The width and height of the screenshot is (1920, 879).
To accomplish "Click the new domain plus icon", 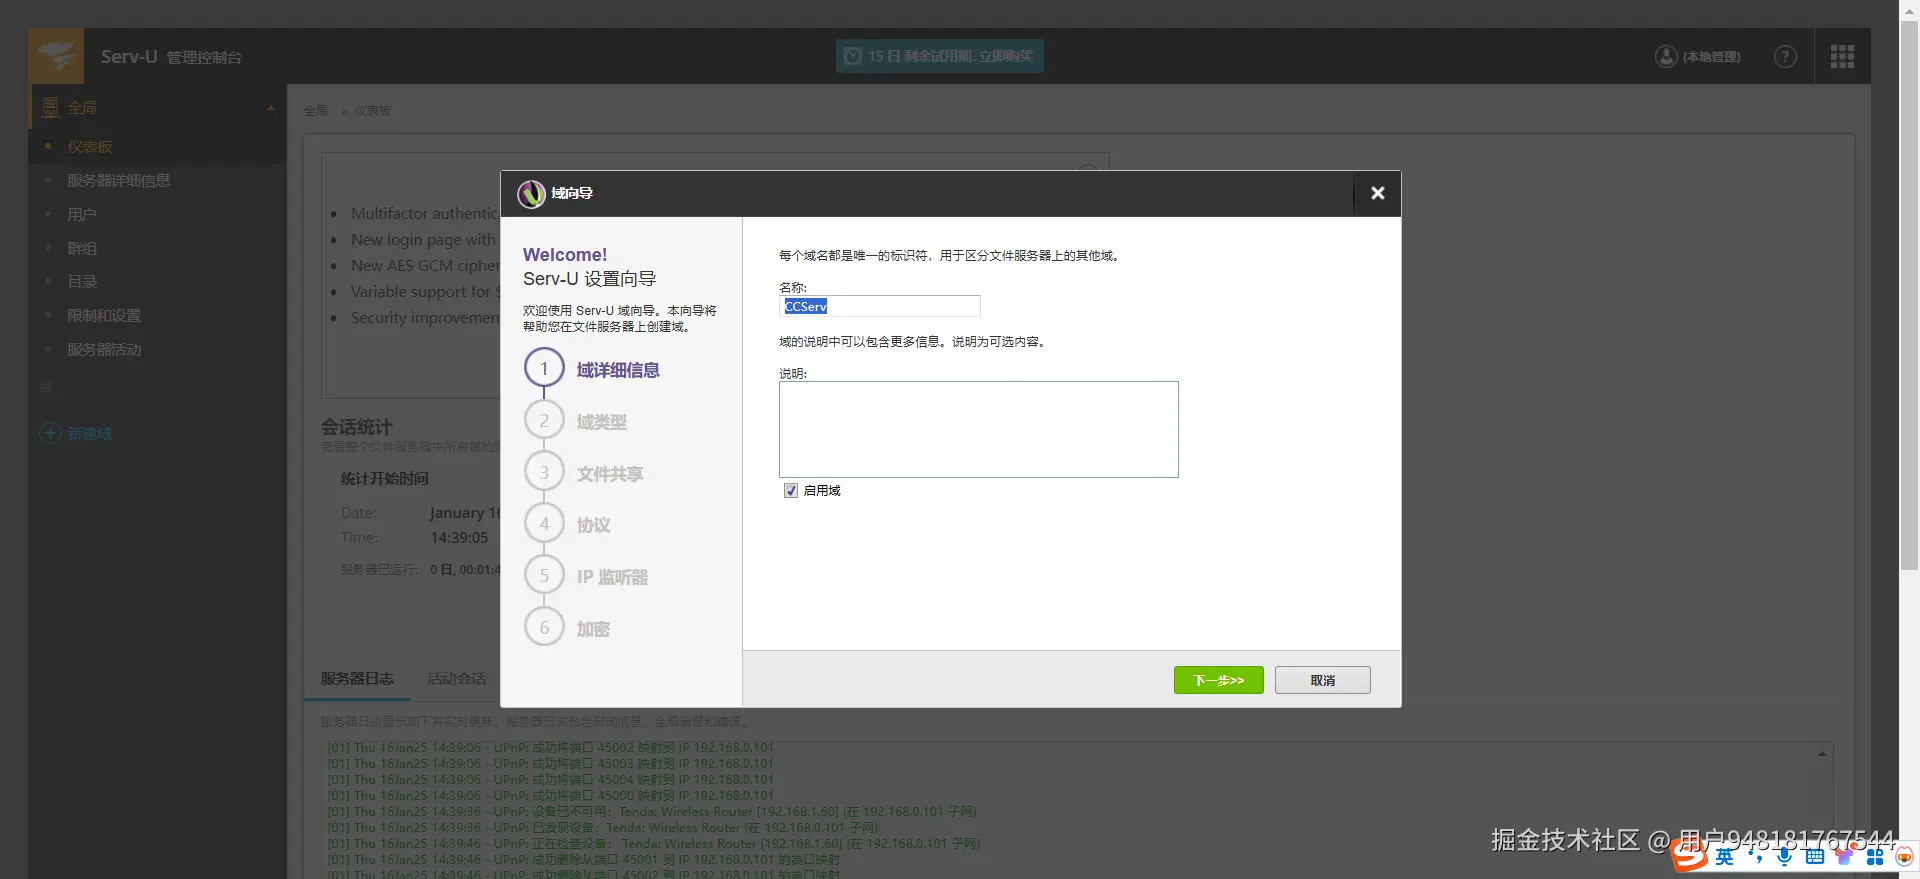I will 50,433.
